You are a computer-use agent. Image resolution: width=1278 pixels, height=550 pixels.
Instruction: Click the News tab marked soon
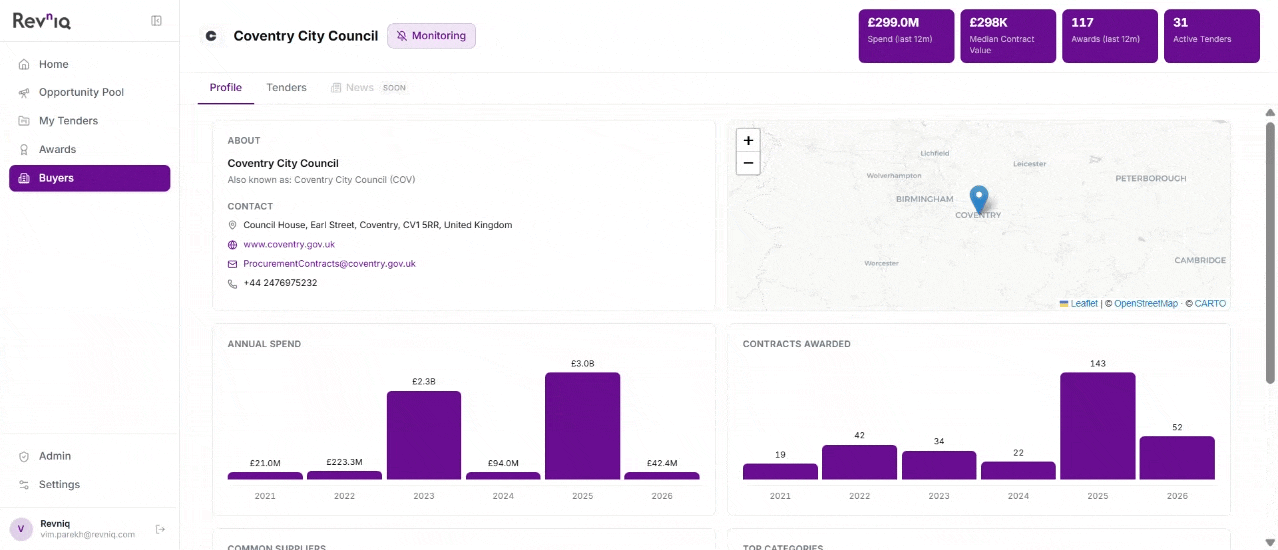369,88
